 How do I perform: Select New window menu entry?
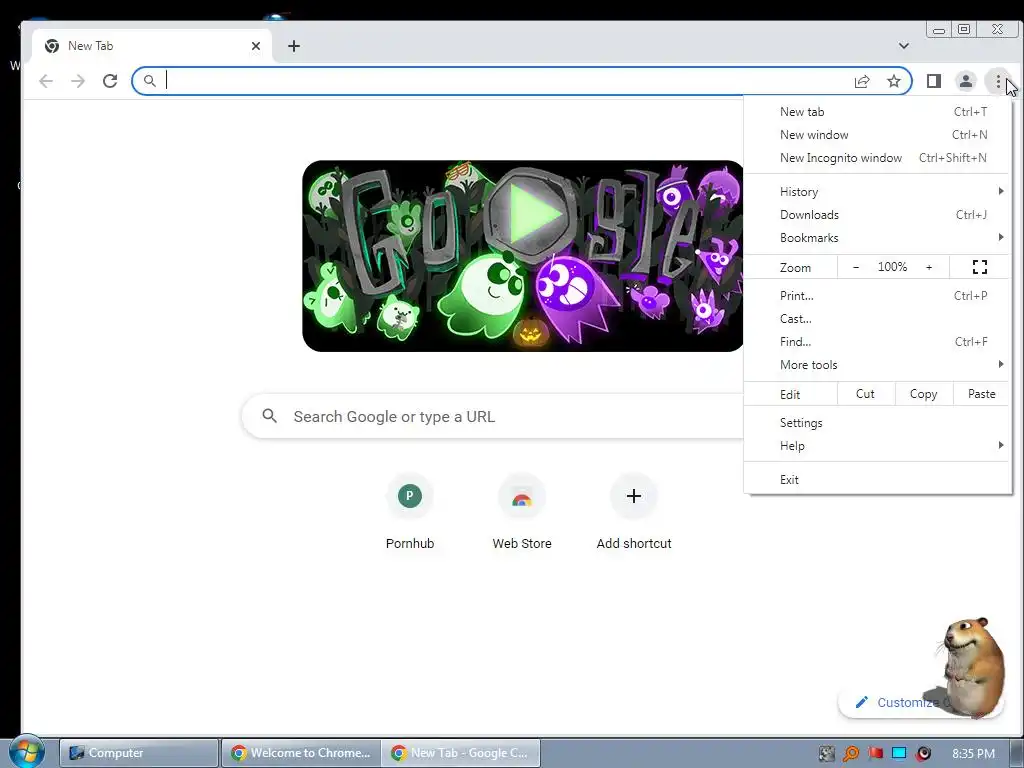click(878, 135)
